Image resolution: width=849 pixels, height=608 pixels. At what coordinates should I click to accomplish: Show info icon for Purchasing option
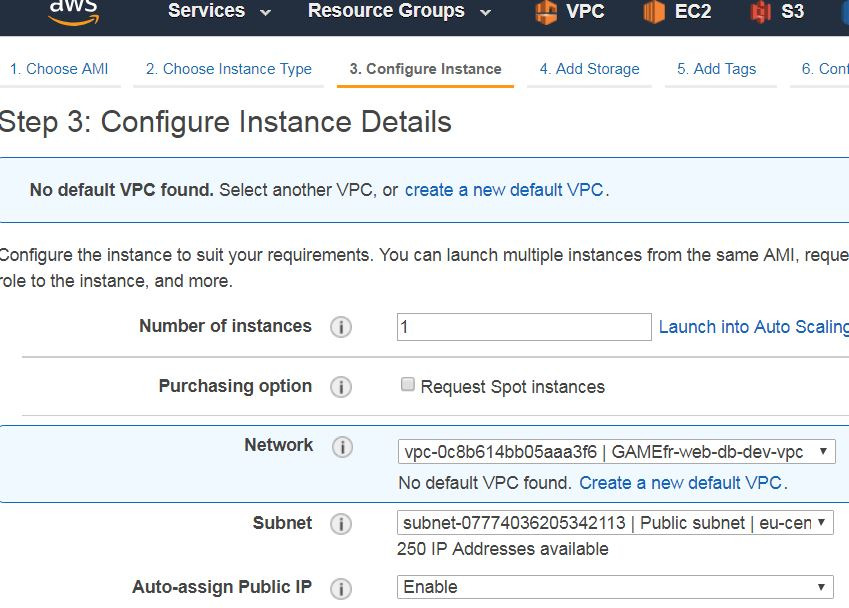pyautogui.click(x=341, y=387)
